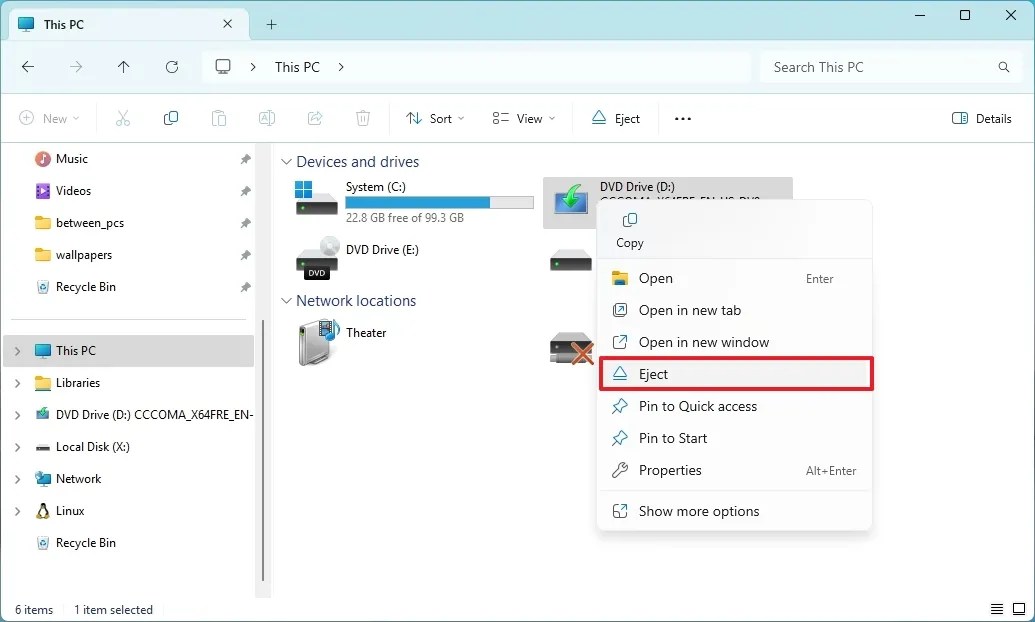This screenshot has height=622, width=1035.
Task: Open the View dropdown
Action: (523, 118)
